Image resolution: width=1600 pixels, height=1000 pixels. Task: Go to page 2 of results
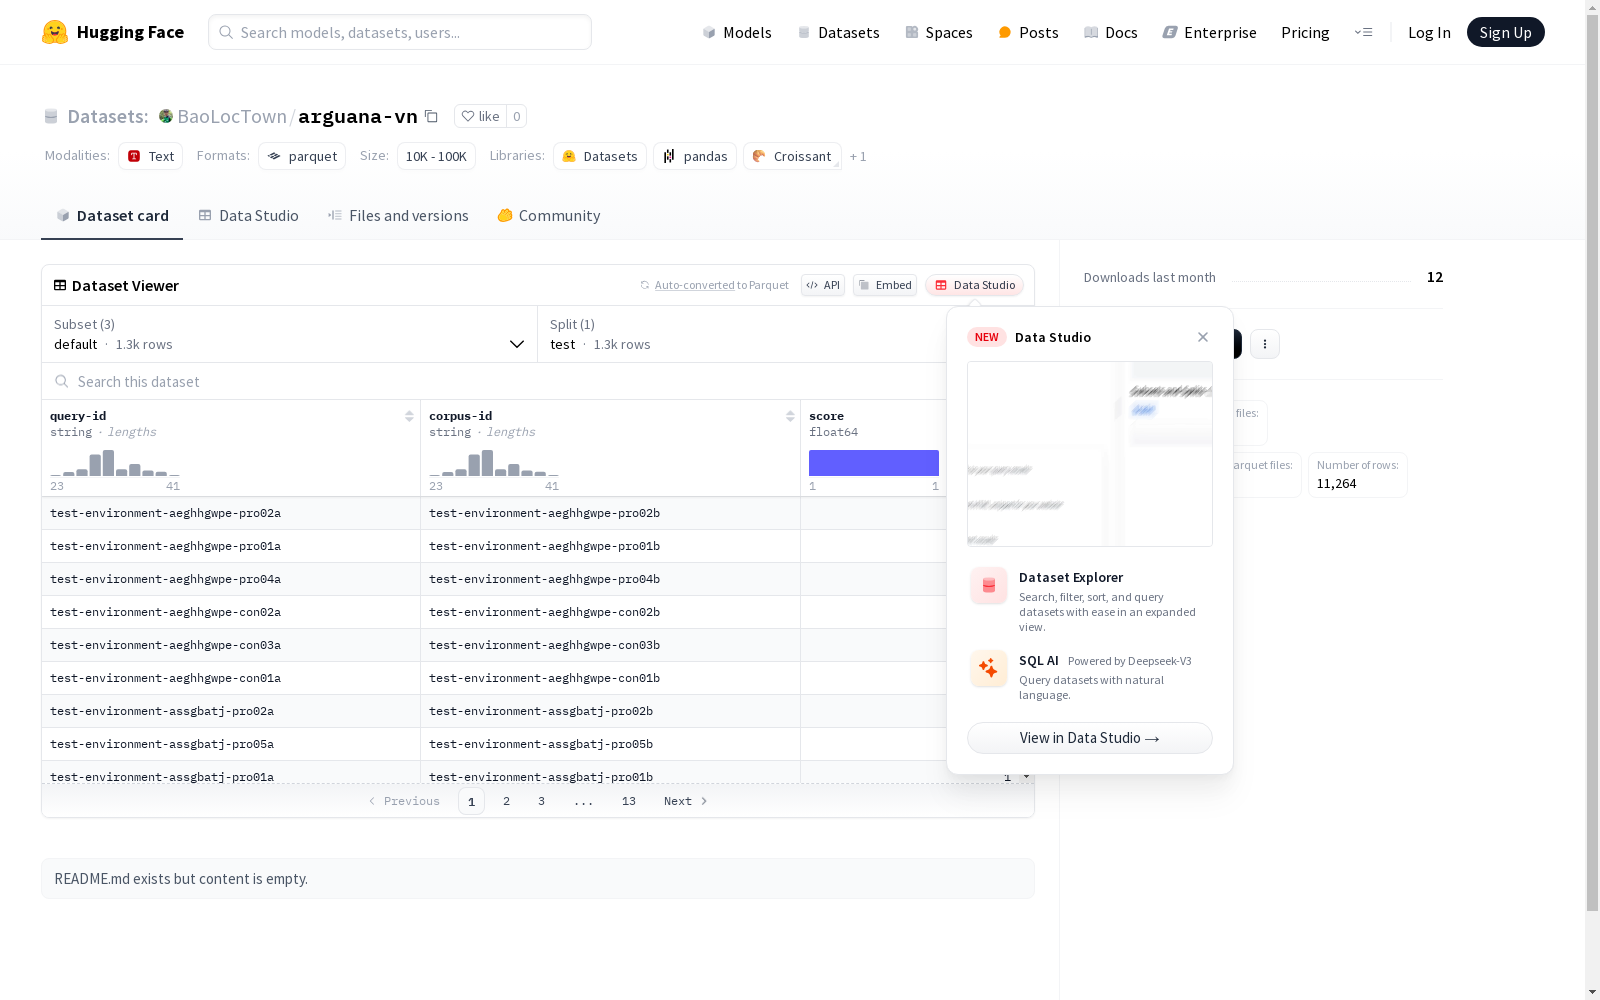tap(507, 801)
